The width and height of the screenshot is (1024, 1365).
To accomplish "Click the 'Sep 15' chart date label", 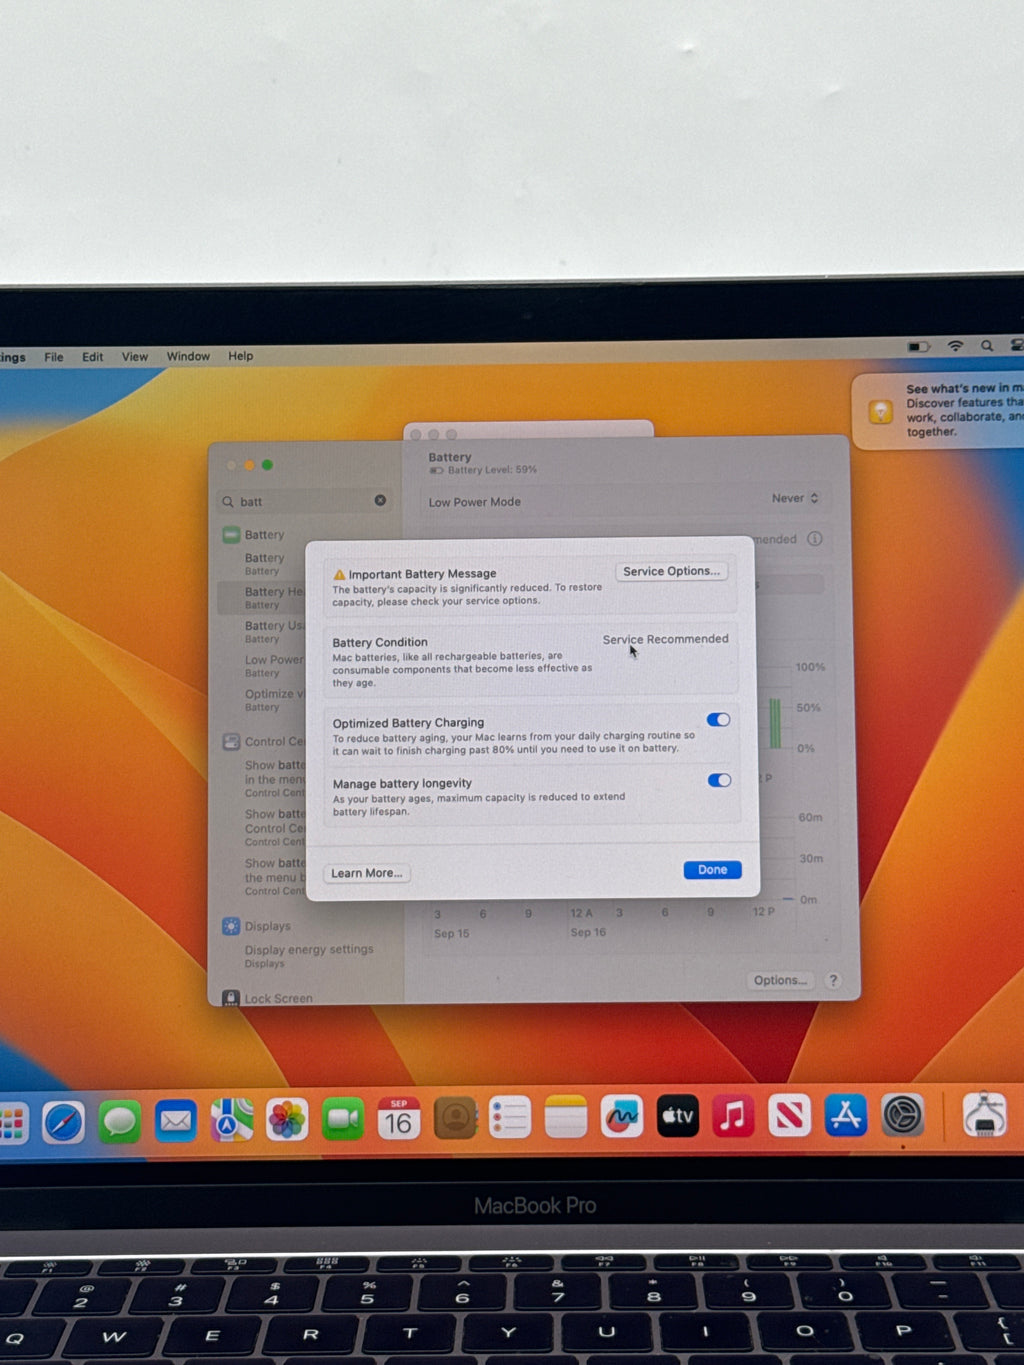I will pyautogui.click(x=451, y=933).
